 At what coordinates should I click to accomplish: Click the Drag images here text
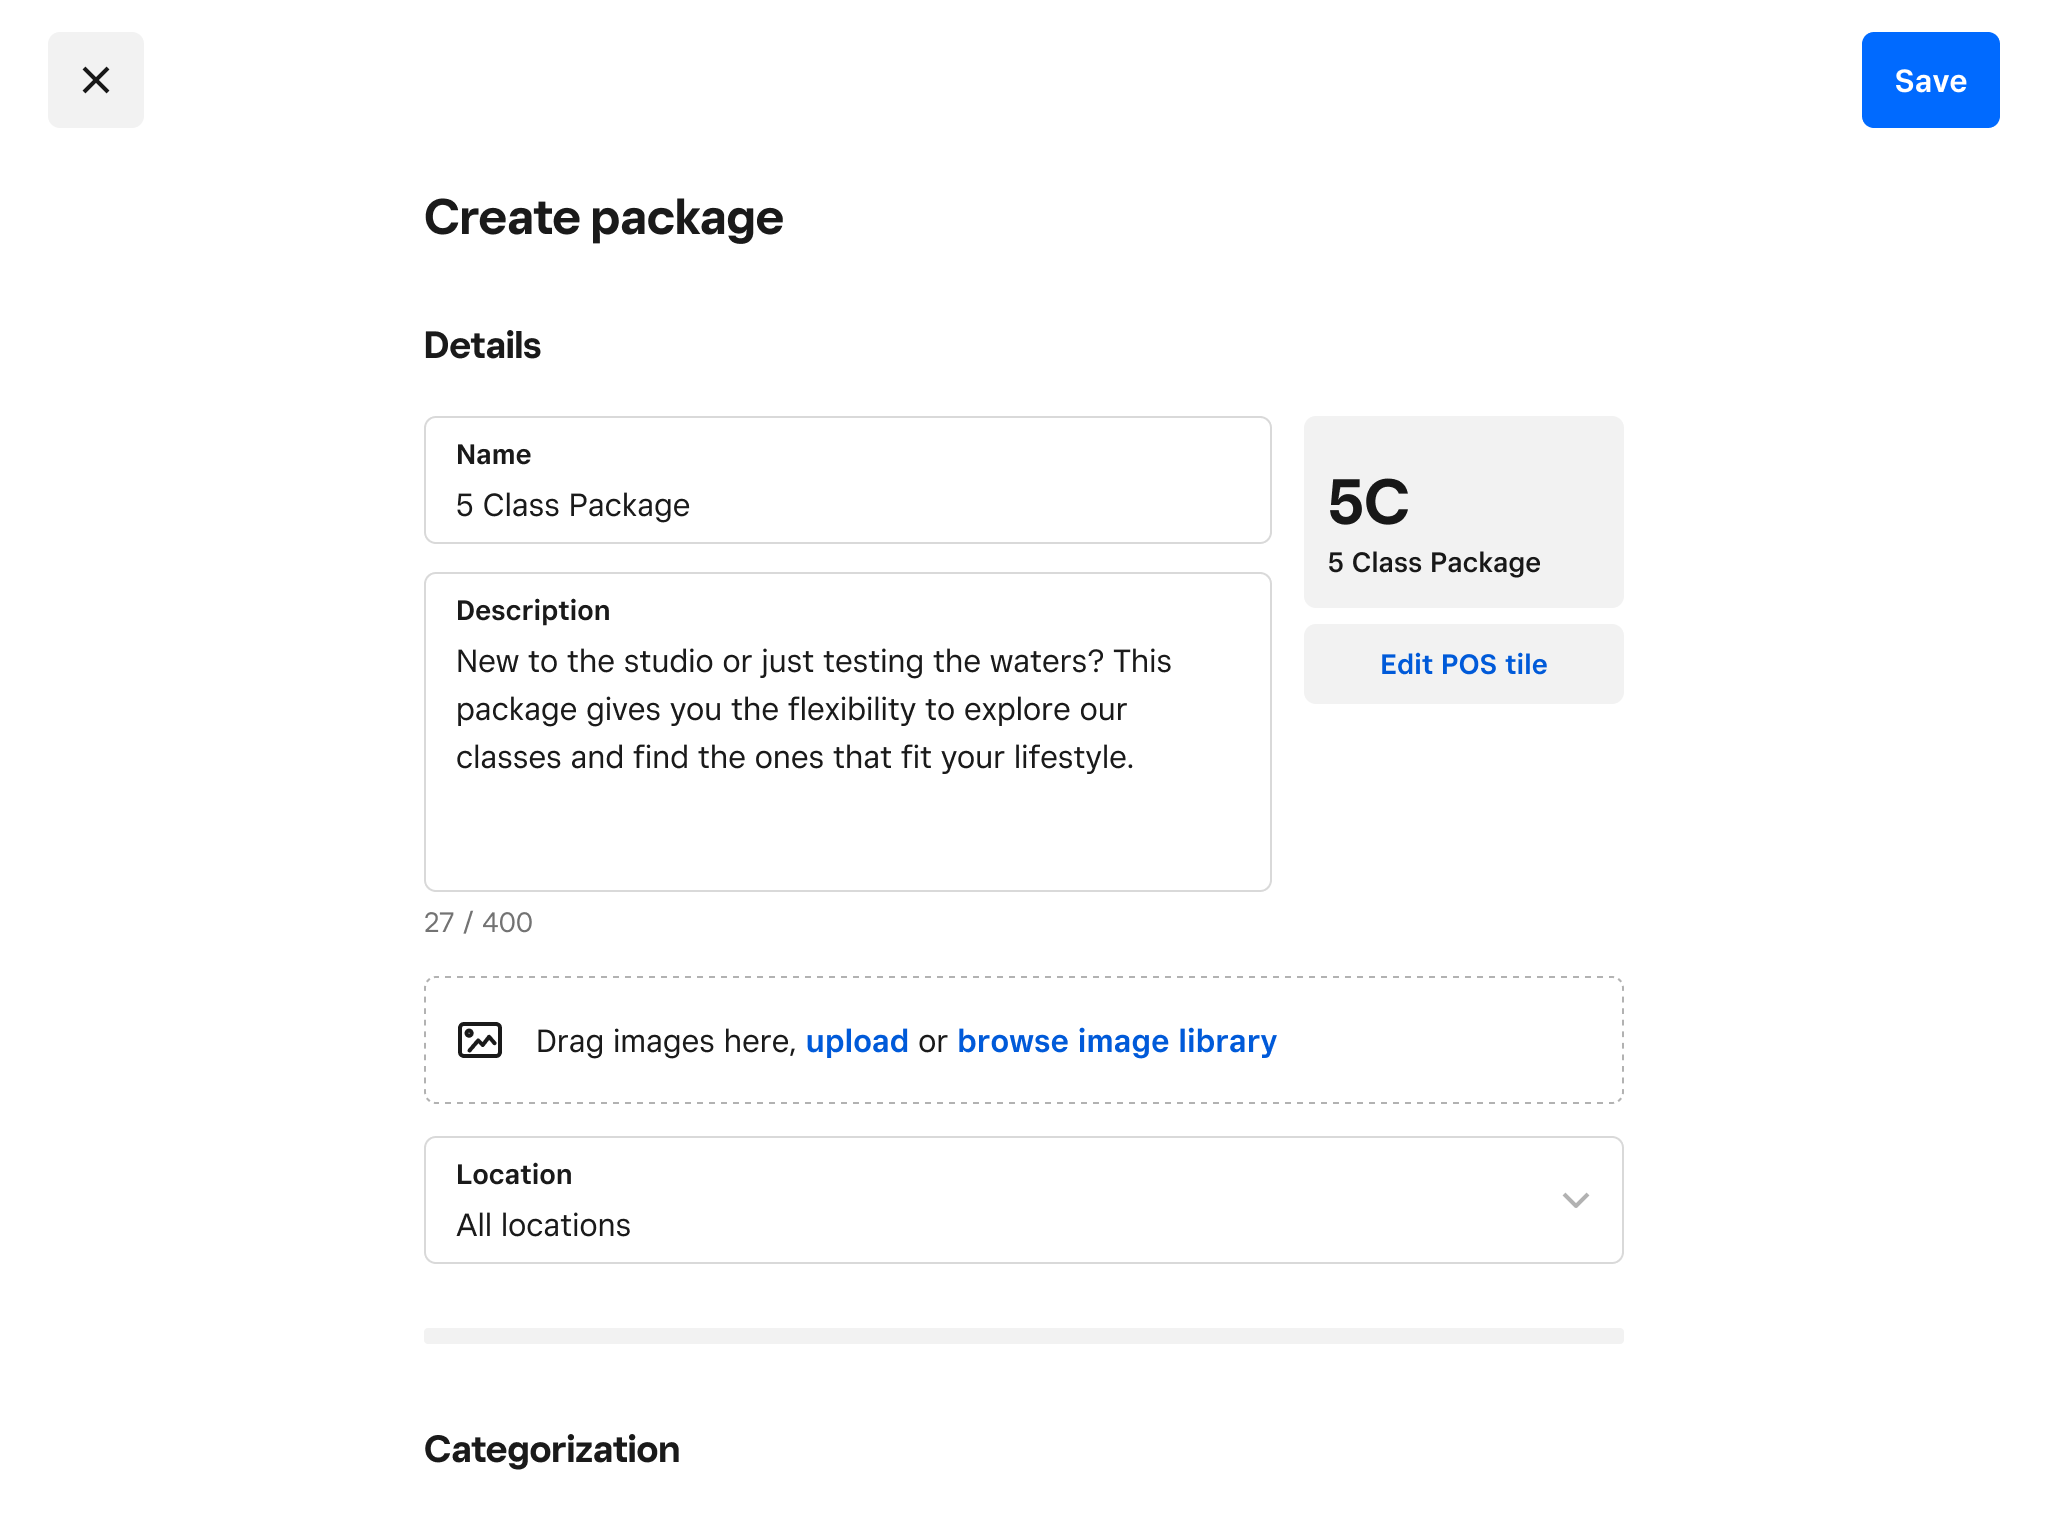coord(665,1041)
